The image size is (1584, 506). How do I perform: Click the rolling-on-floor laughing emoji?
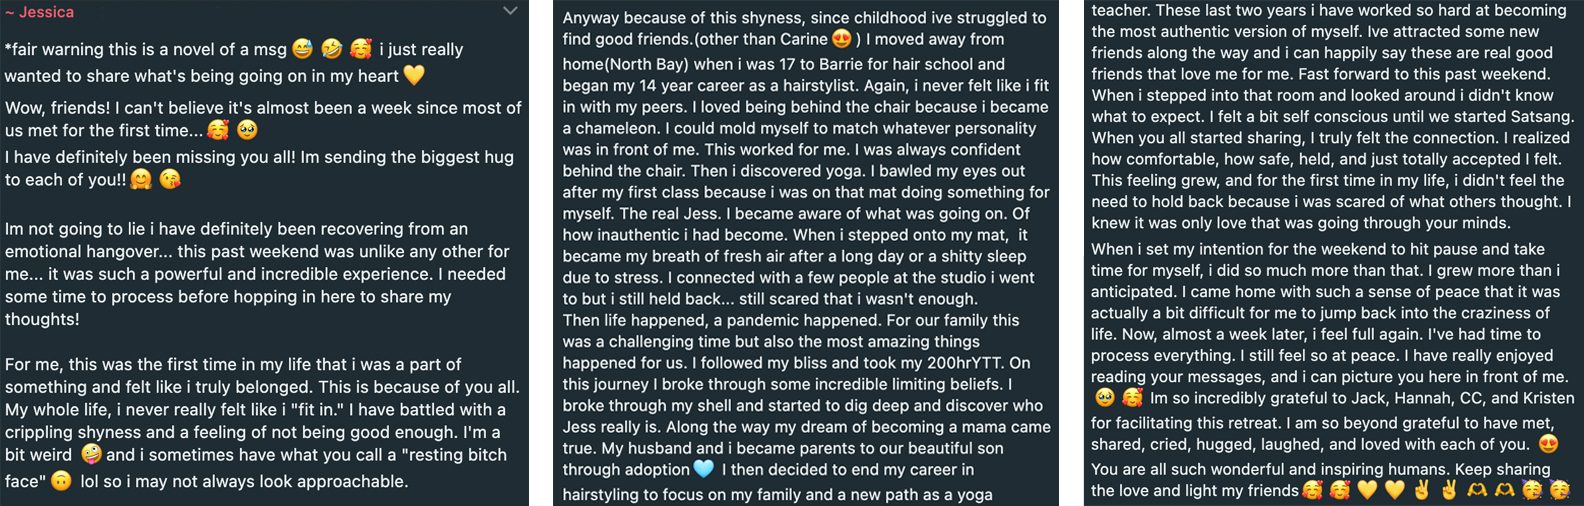(332, 49)
